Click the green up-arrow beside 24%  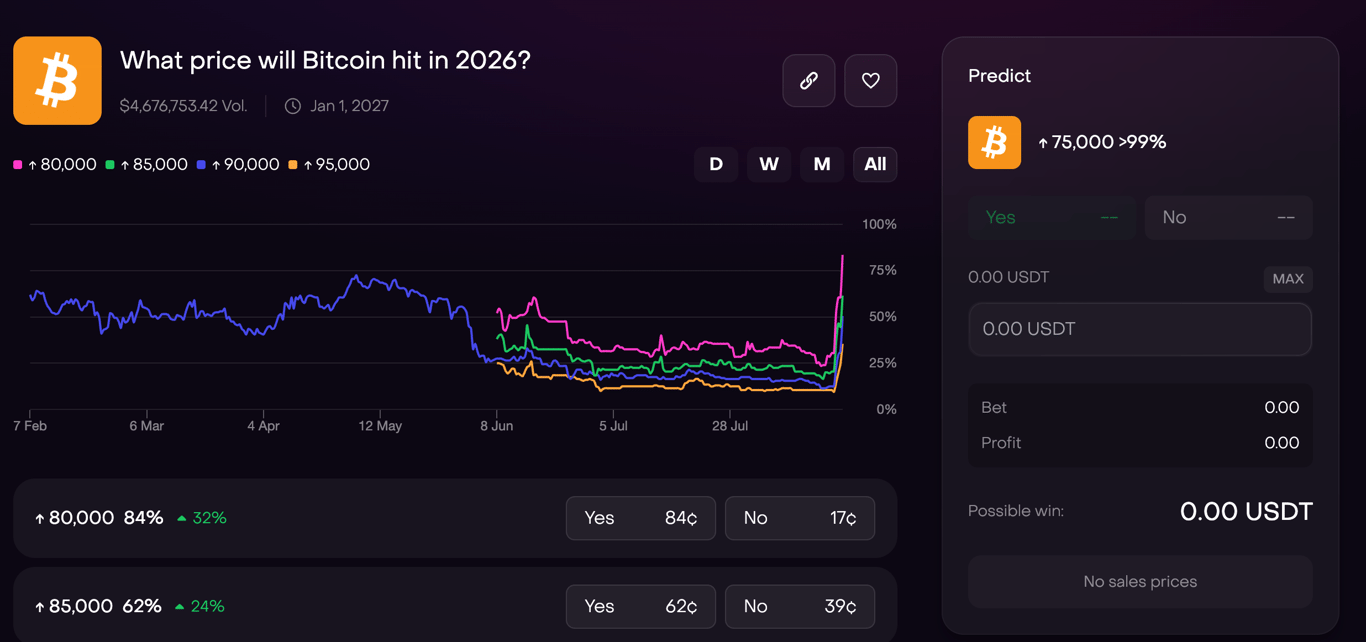coord(179,606)
